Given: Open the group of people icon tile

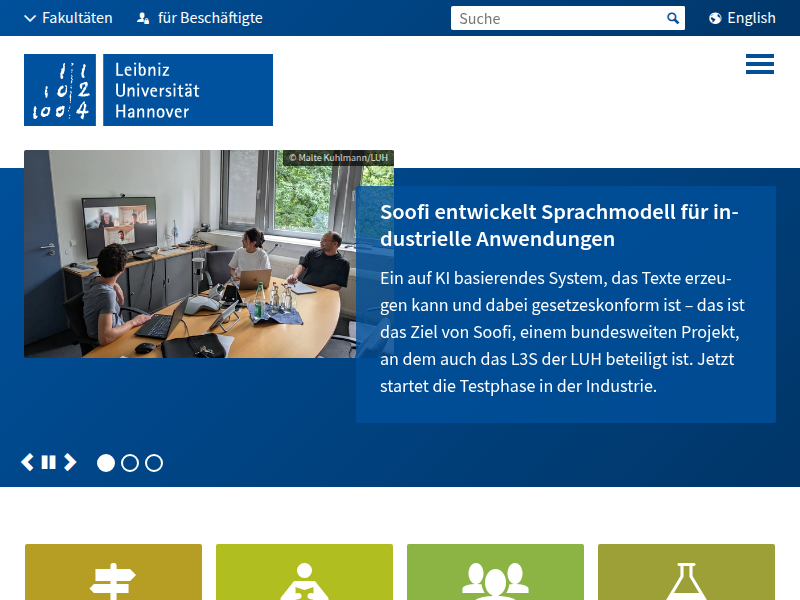Looking at the screenshot, I should tap(495, 572).
